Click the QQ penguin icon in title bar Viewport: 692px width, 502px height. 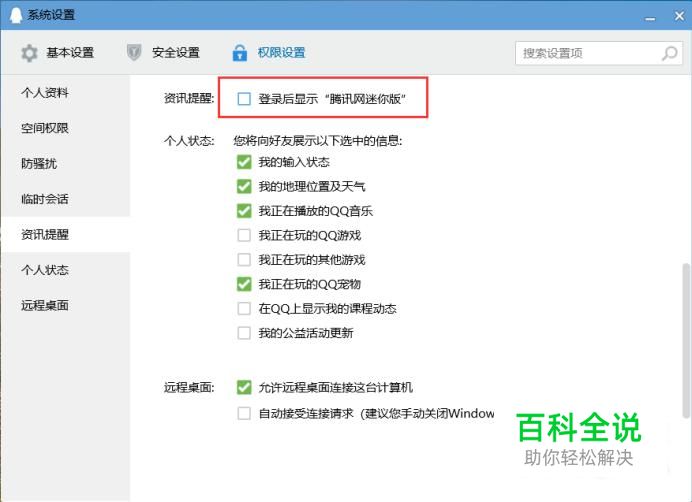point(16,14)
